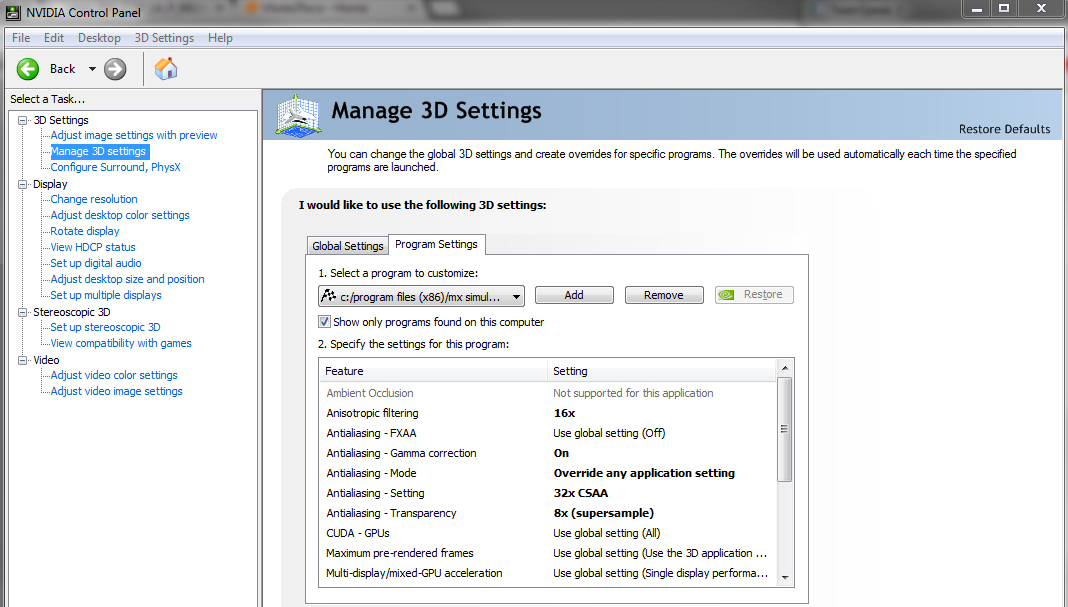Select the Antialiasing - Setting row
The image size is (1068, 607).
[x=548, y=493]
